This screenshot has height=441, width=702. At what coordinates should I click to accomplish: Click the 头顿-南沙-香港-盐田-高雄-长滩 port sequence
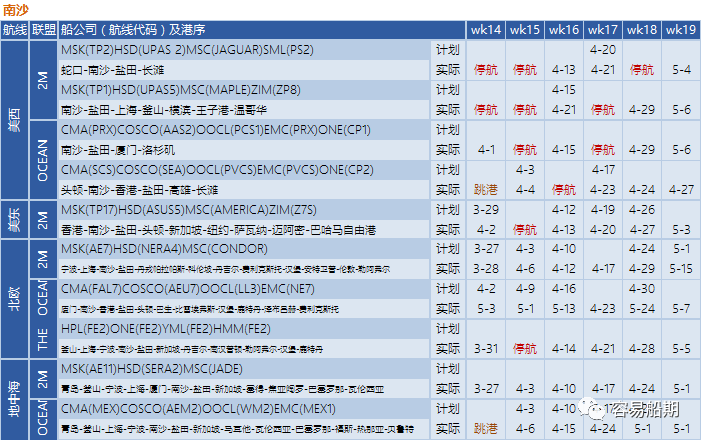(139, 190)
